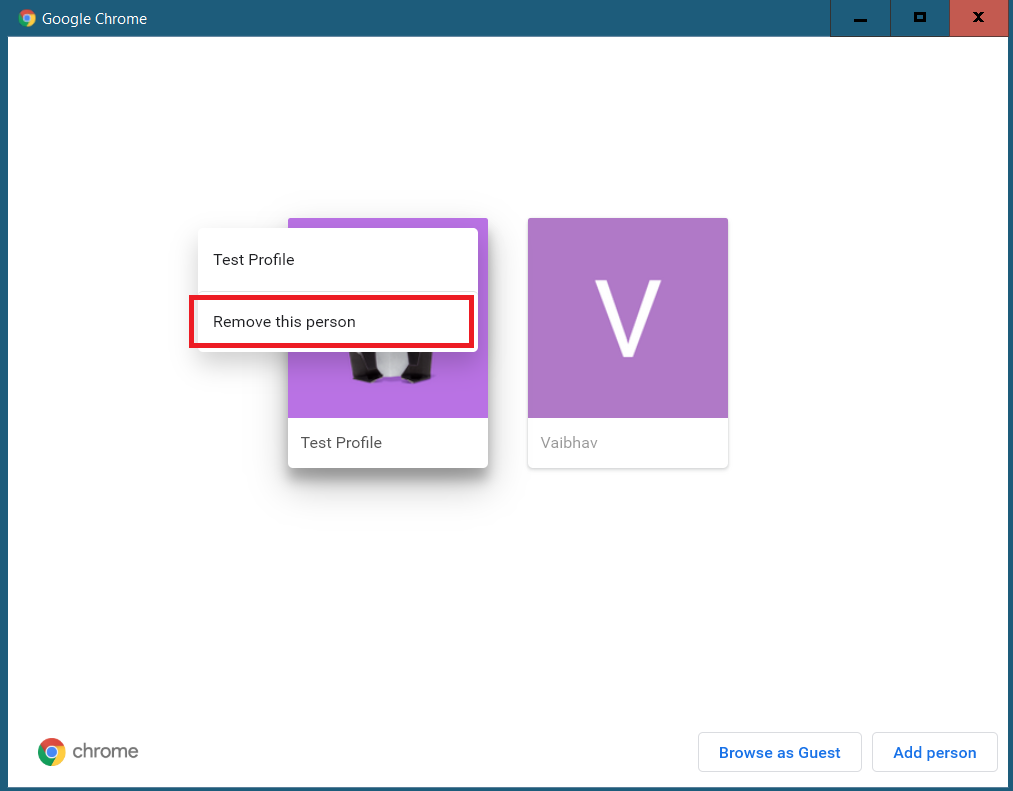This screenshot has width=1013, height=791.
Task: Maximize the Google Chrome window
Action: (919, 18)
